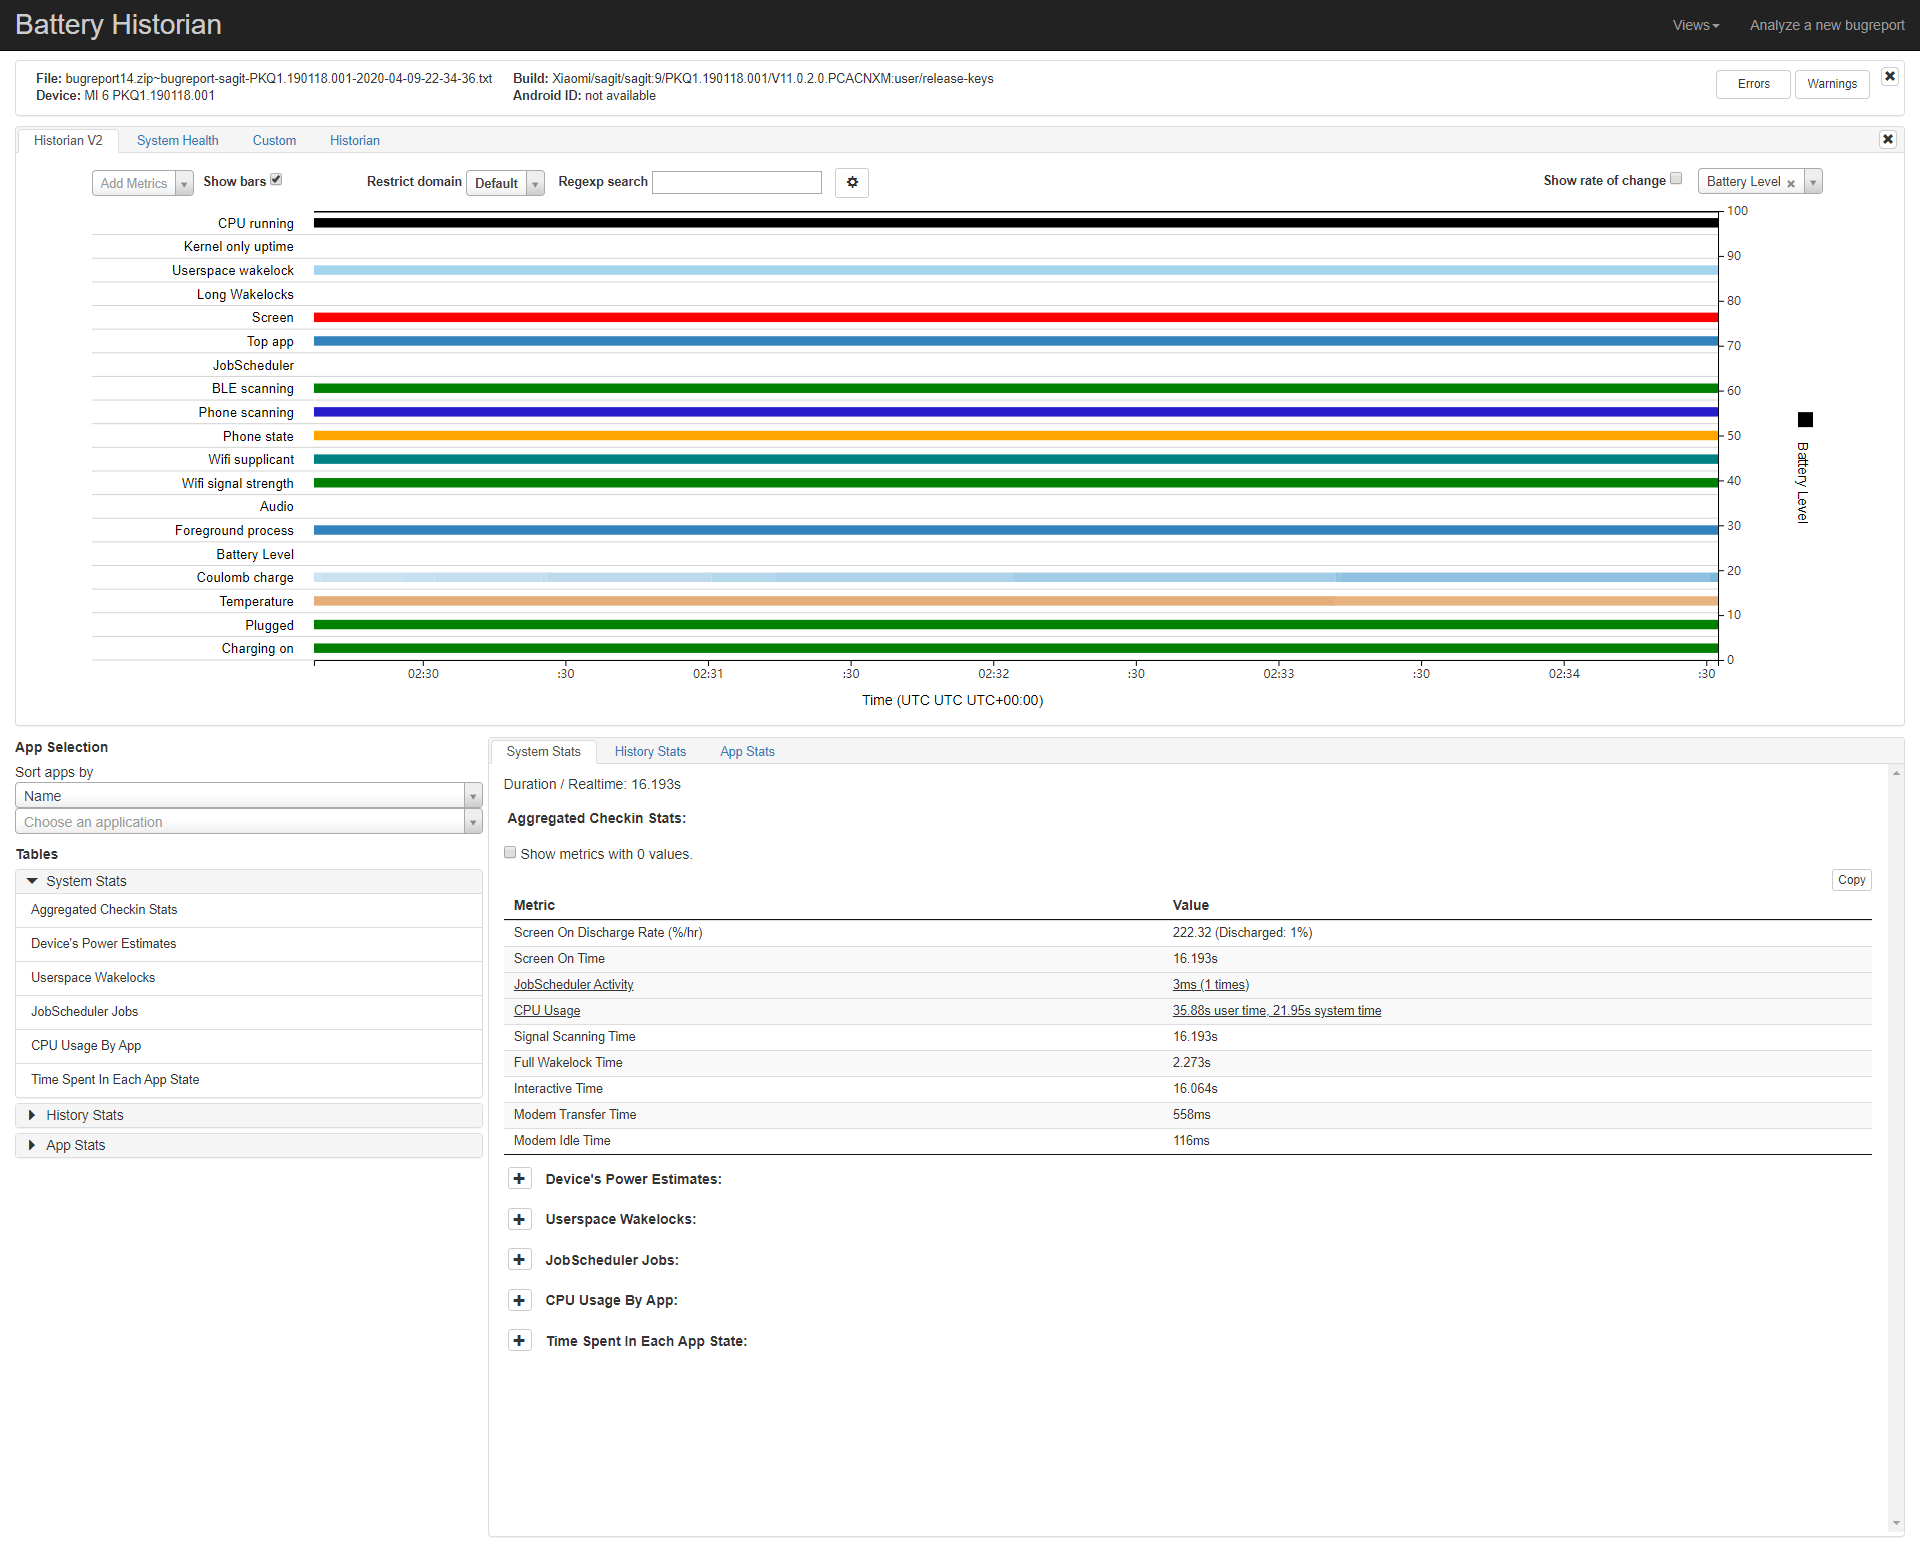Click the Temperature bar in timeline
The width and height of the screenshot is (1920, 1547).
click(1016, 601)
